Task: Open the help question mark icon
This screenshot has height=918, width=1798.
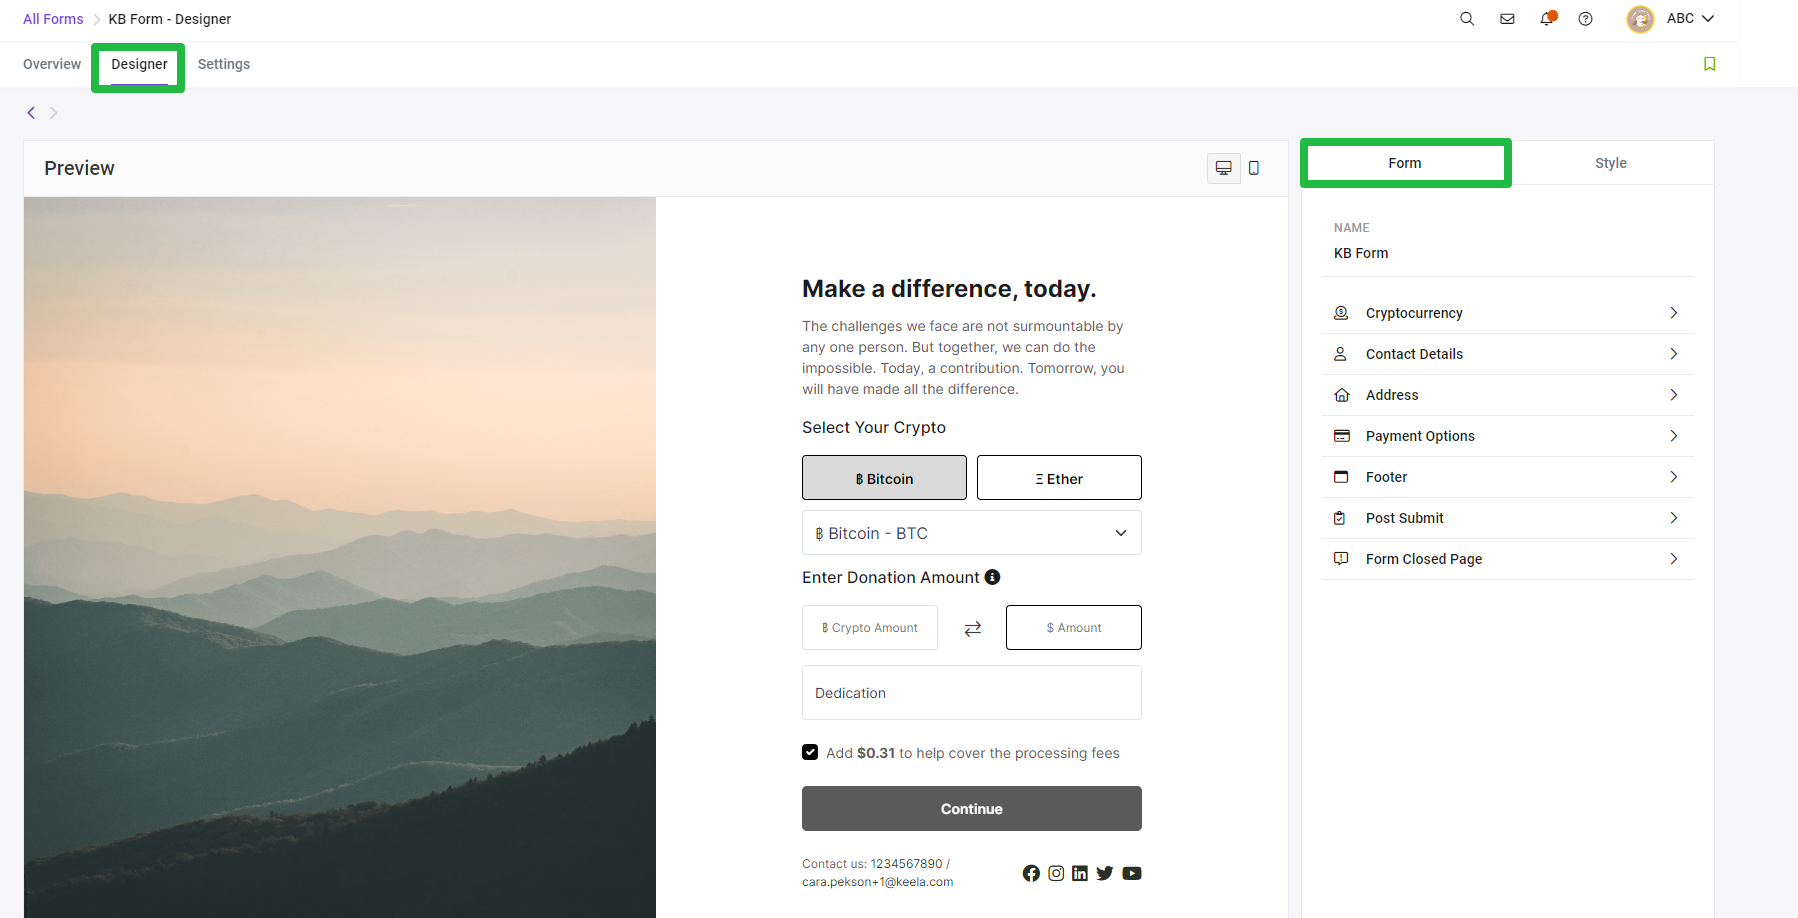Action: (1585, 19)
